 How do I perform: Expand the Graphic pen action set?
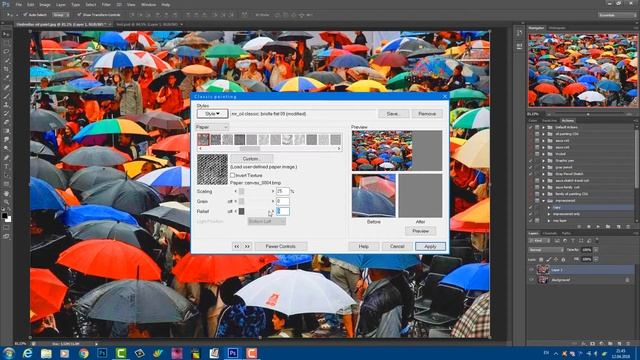(x=543, y=161)
